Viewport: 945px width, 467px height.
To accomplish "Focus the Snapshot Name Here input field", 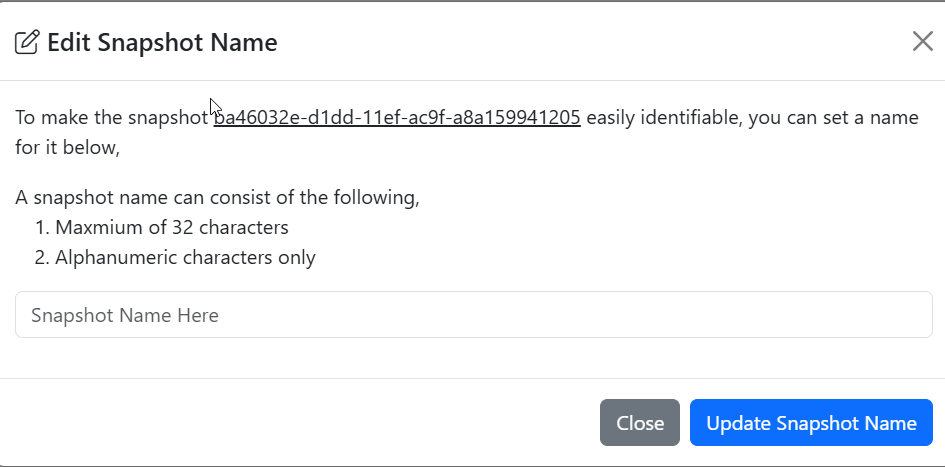I will 474,315.
